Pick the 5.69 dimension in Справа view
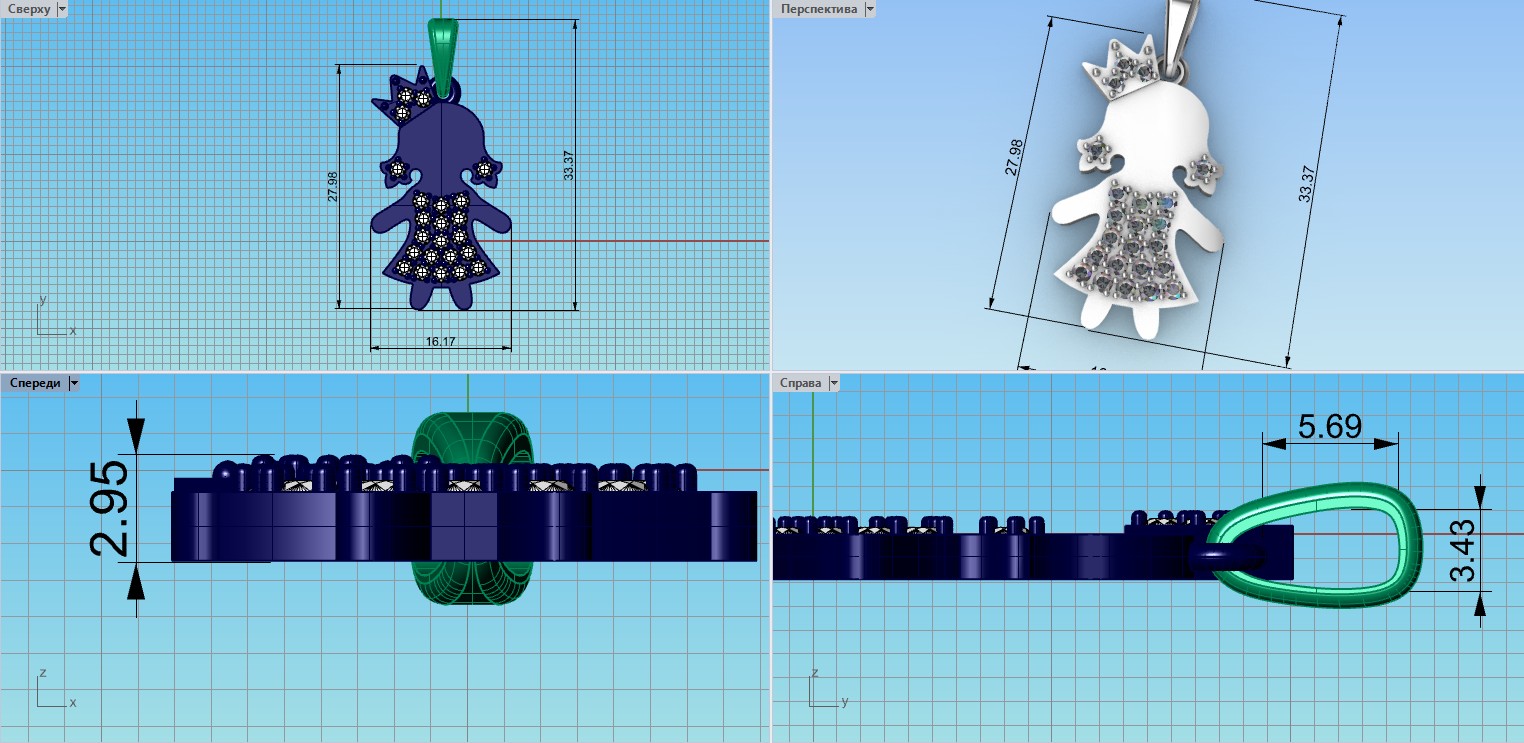The width and height of the screenshot is (1524, 743). pyautogui.click(x=1329, y=427)
